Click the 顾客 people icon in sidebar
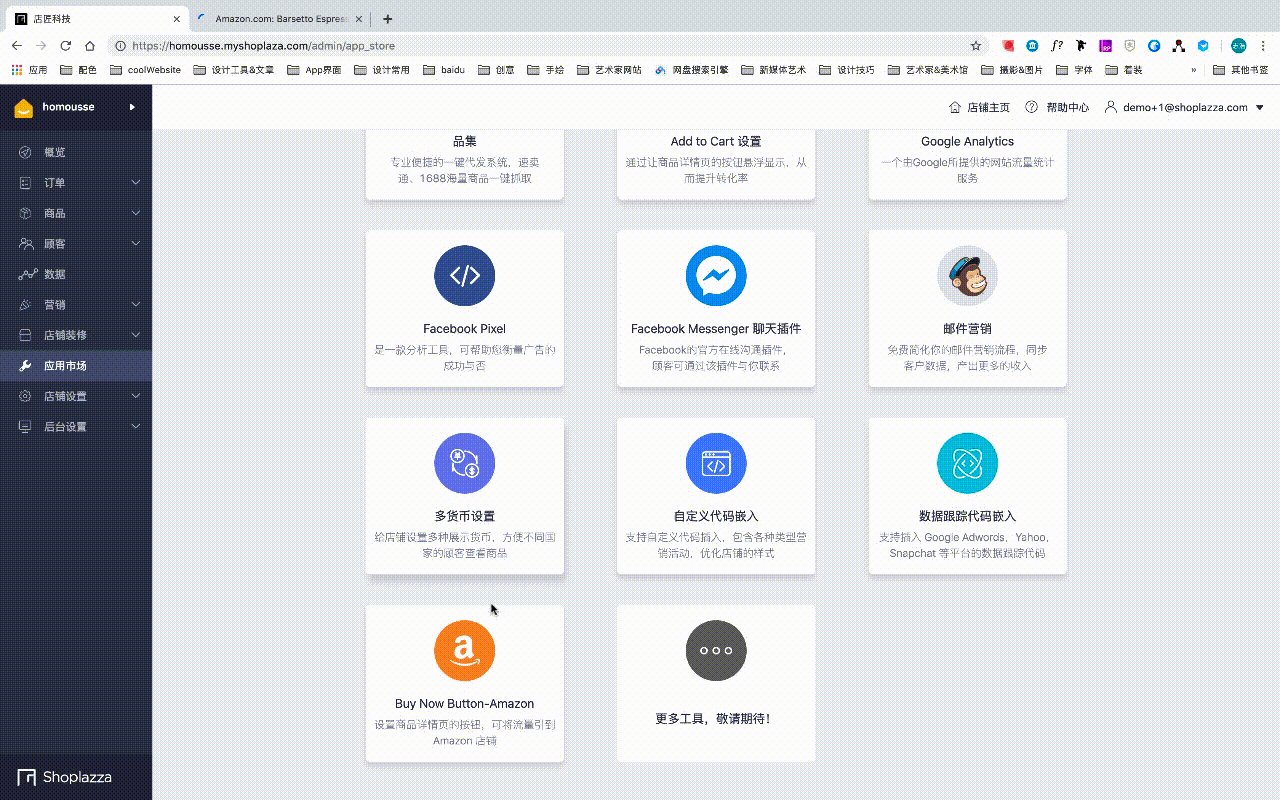The width and height of the screenshot is (1280, 800). pos(27,244)
